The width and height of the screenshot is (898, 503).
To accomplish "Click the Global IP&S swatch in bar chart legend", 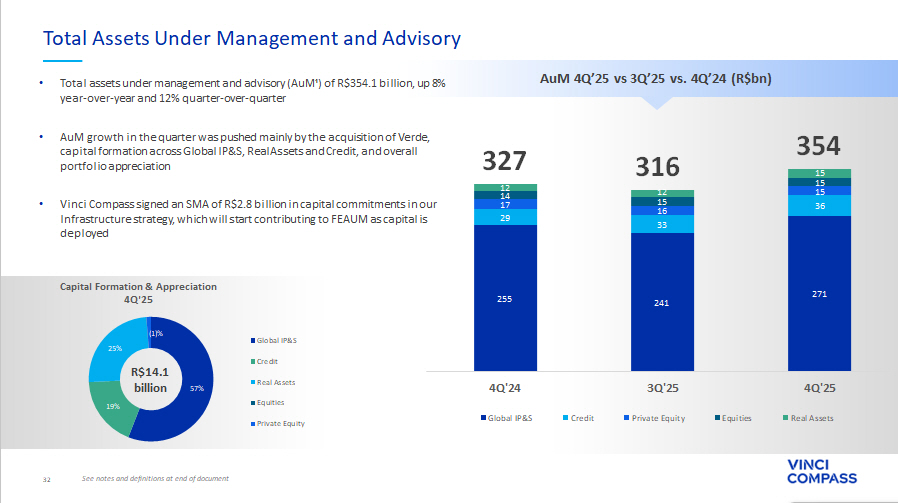I will point(482,418).
